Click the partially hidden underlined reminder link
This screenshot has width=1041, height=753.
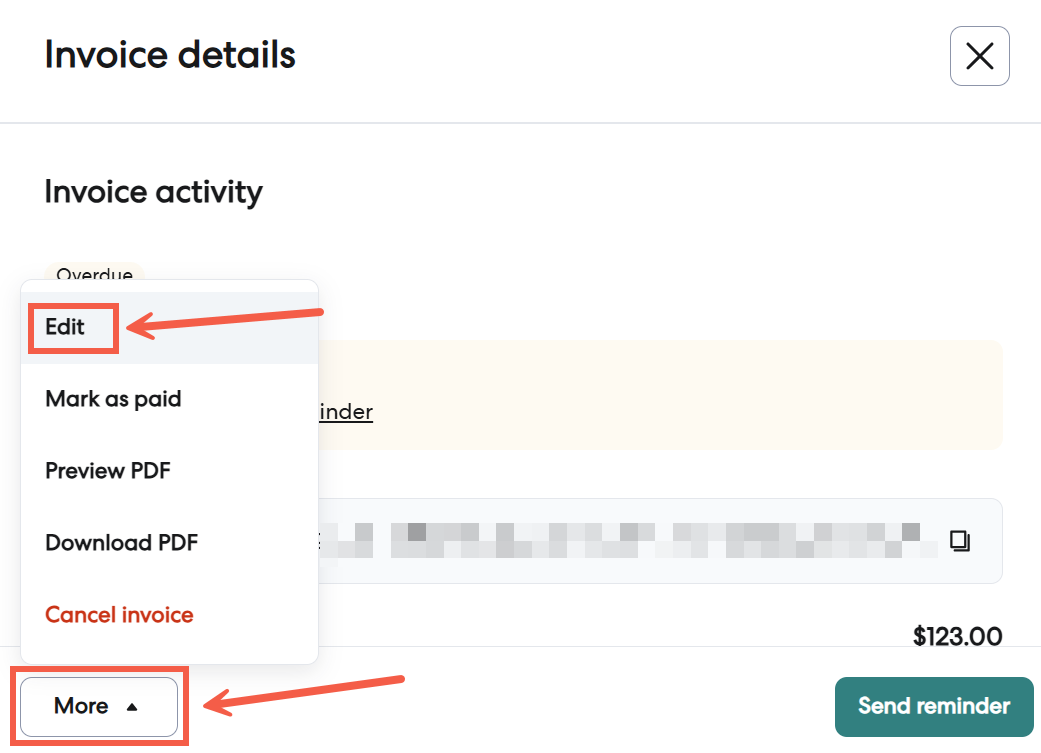[x=345, y=412]
